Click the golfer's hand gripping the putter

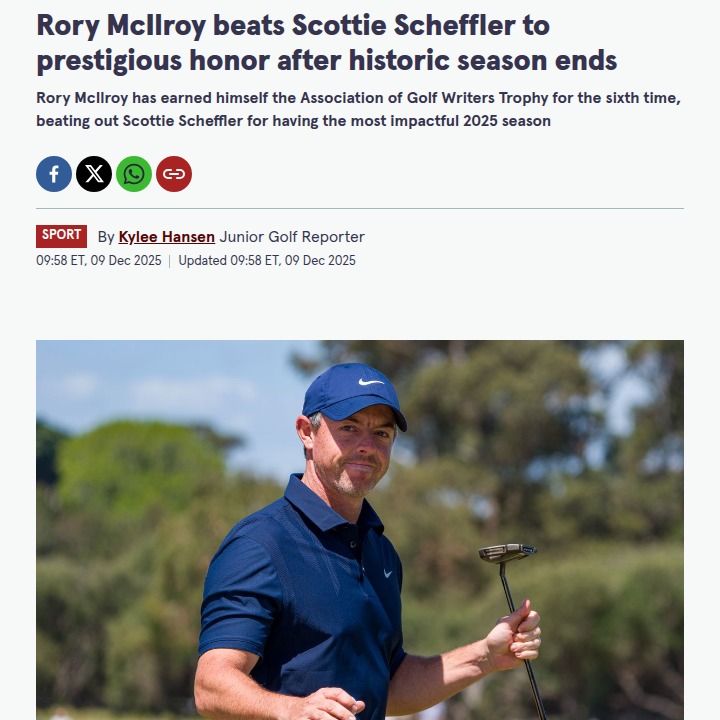(514, 633)
